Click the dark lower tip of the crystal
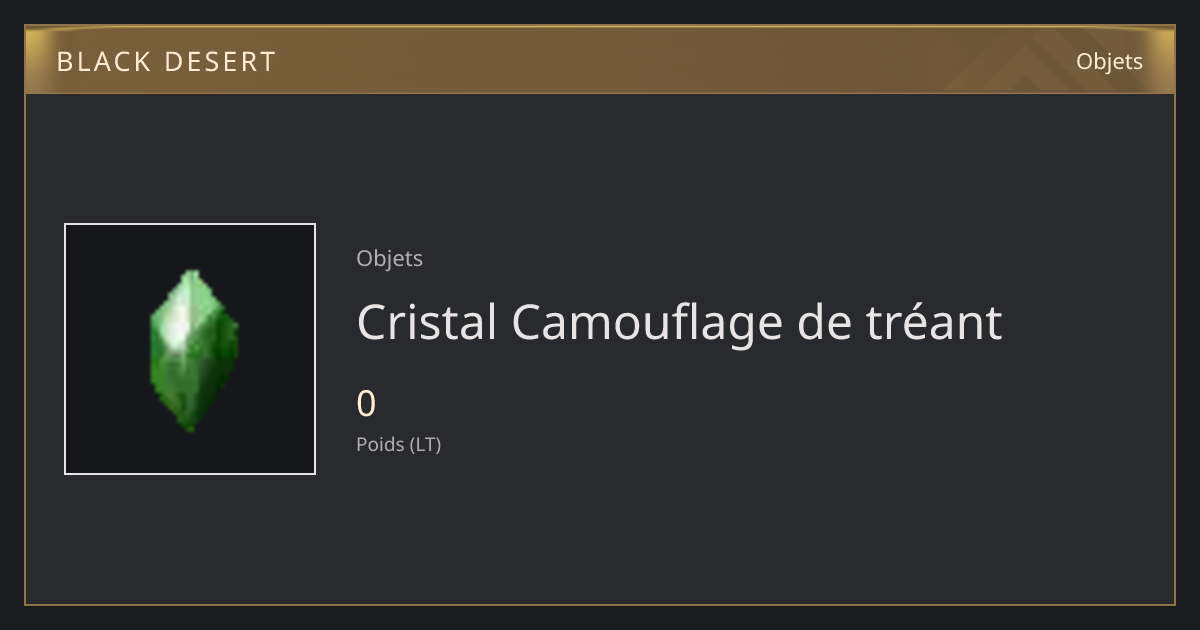 tap(192, 420)
